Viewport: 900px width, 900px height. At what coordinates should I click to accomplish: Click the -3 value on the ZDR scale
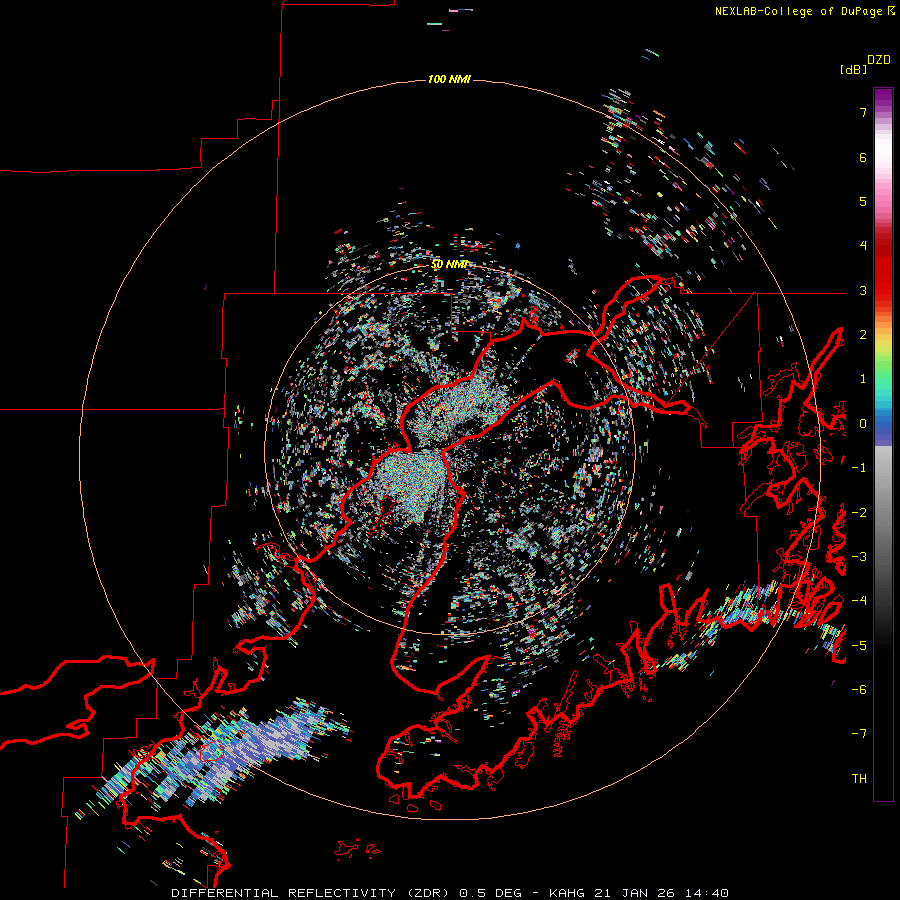pyautogui.click(x=859, y=557)
